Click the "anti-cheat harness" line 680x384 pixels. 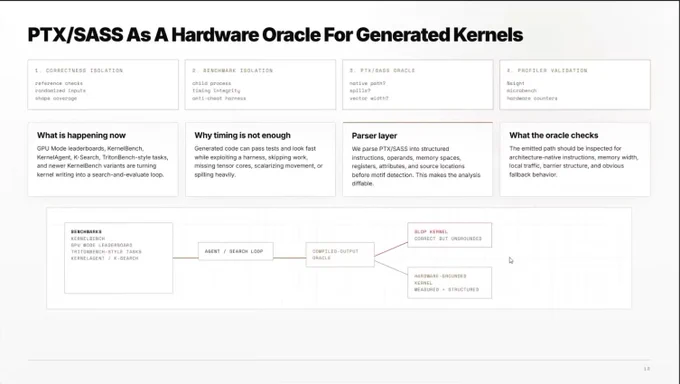pyautogui.click(x=219, y=98)
